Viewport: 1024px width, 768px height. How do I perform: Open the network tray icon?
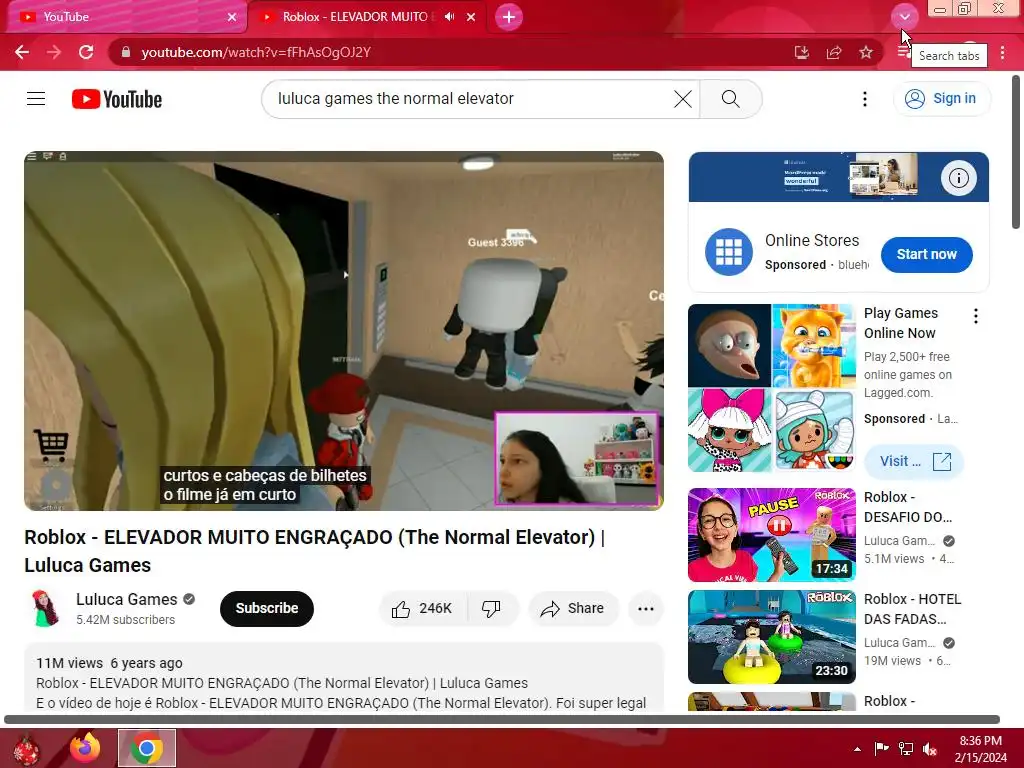[906, 749]
